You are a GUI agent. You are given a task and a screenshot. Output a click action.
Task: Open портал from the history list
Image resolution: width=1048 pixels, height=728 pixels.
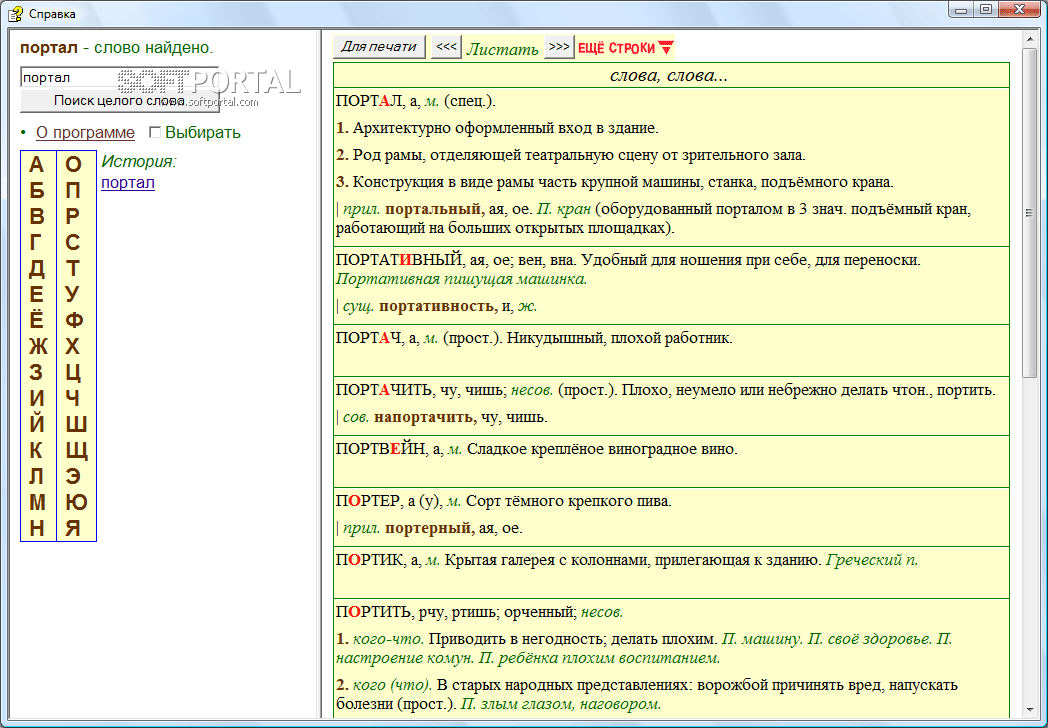[128, 183]
